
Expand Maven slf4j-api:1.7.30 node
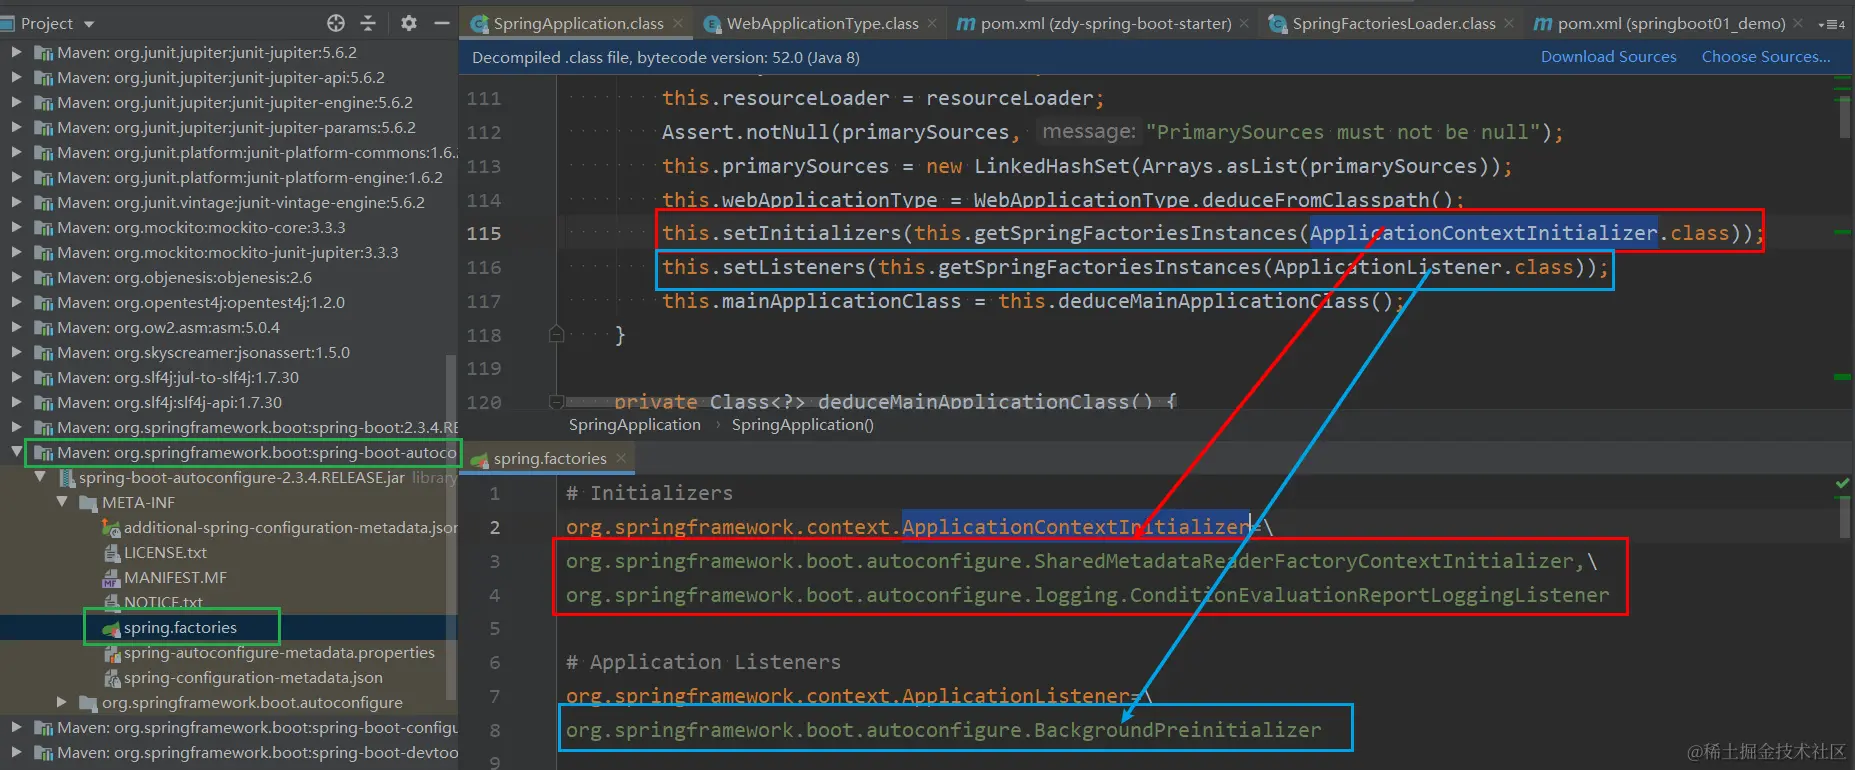point(16,402)
